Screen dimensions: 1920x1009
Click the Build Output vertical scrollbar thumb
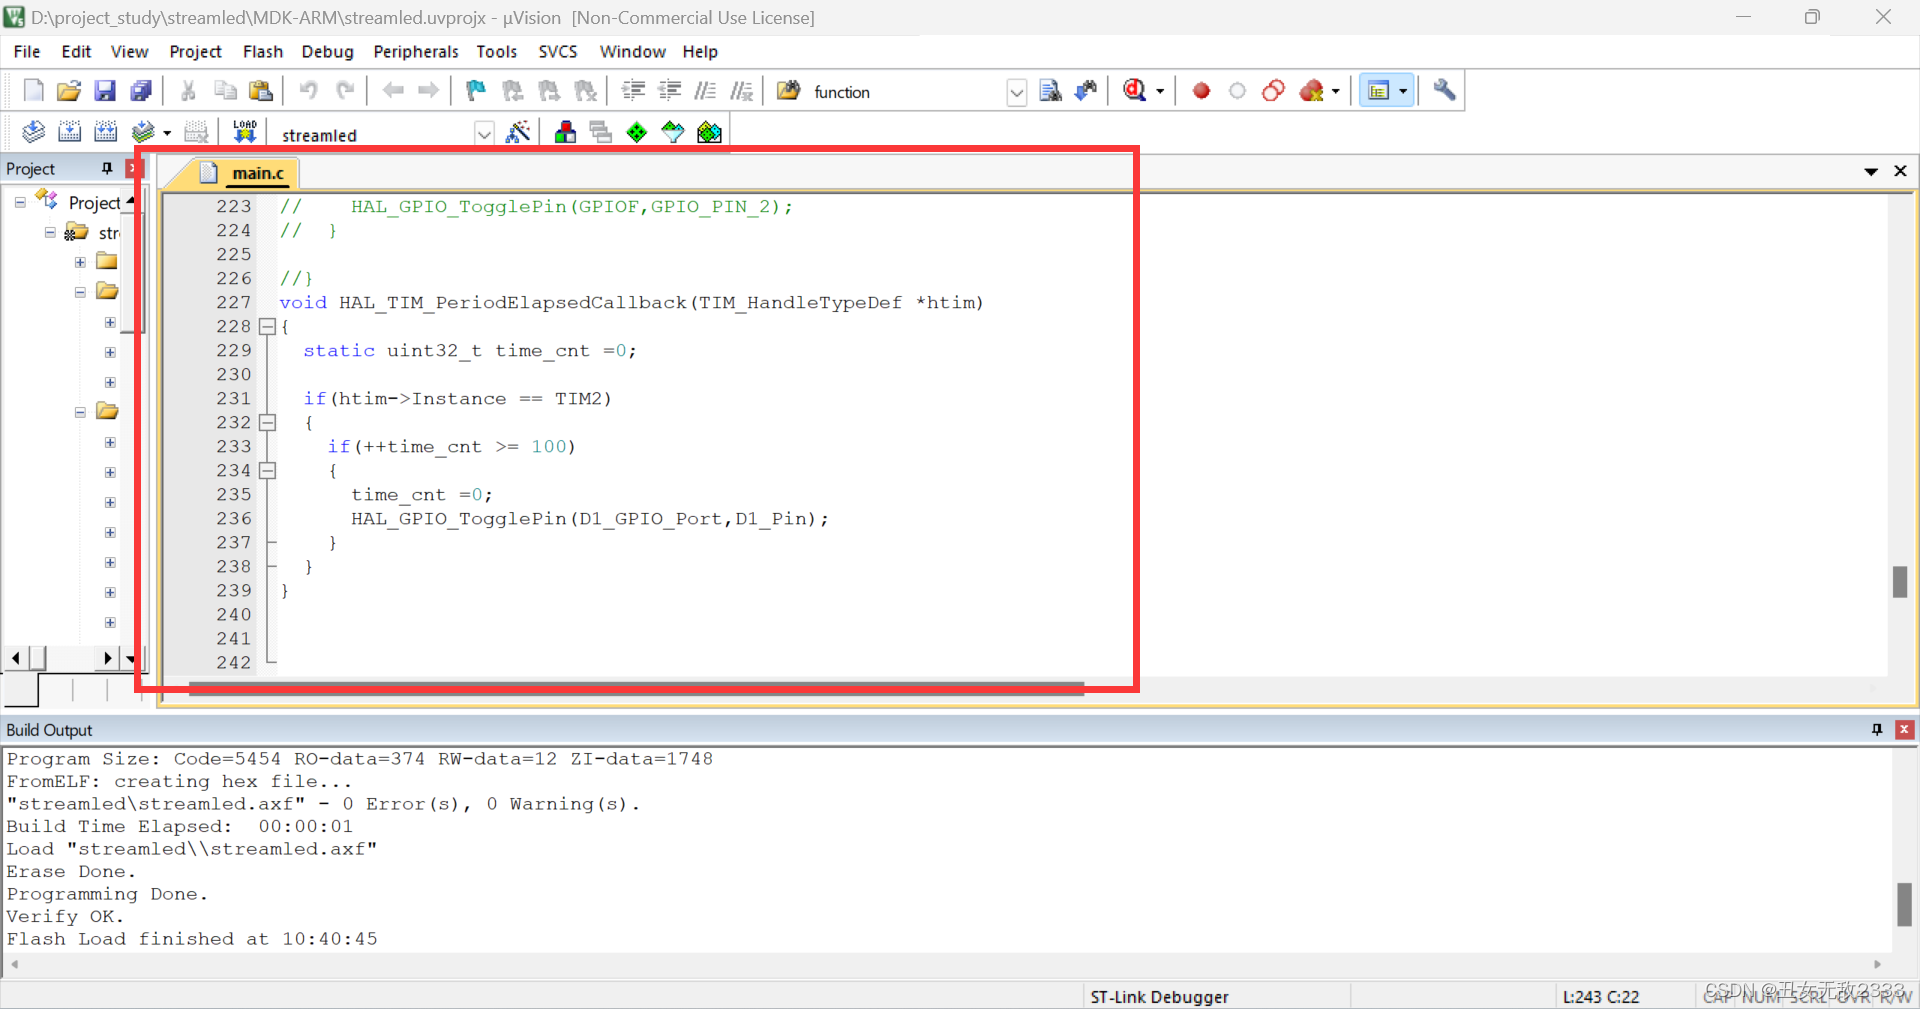1904,904
